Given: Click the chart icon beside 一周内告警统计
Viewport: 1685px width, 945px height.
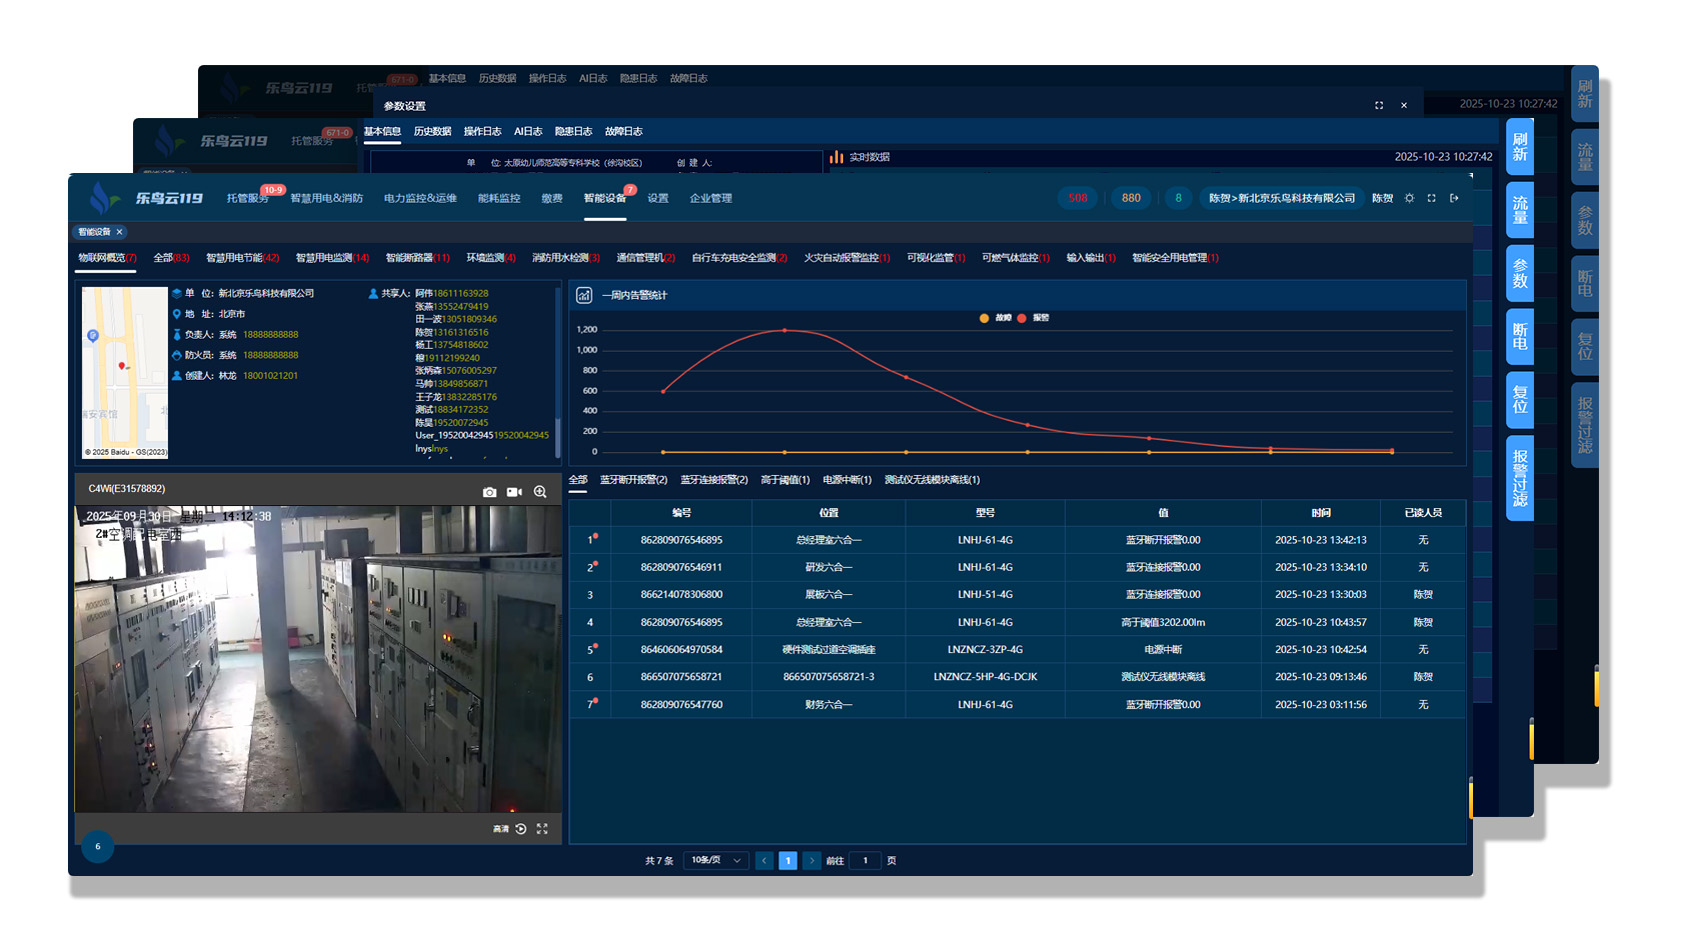Looking at the screenshot, I should tap(584, 295).
